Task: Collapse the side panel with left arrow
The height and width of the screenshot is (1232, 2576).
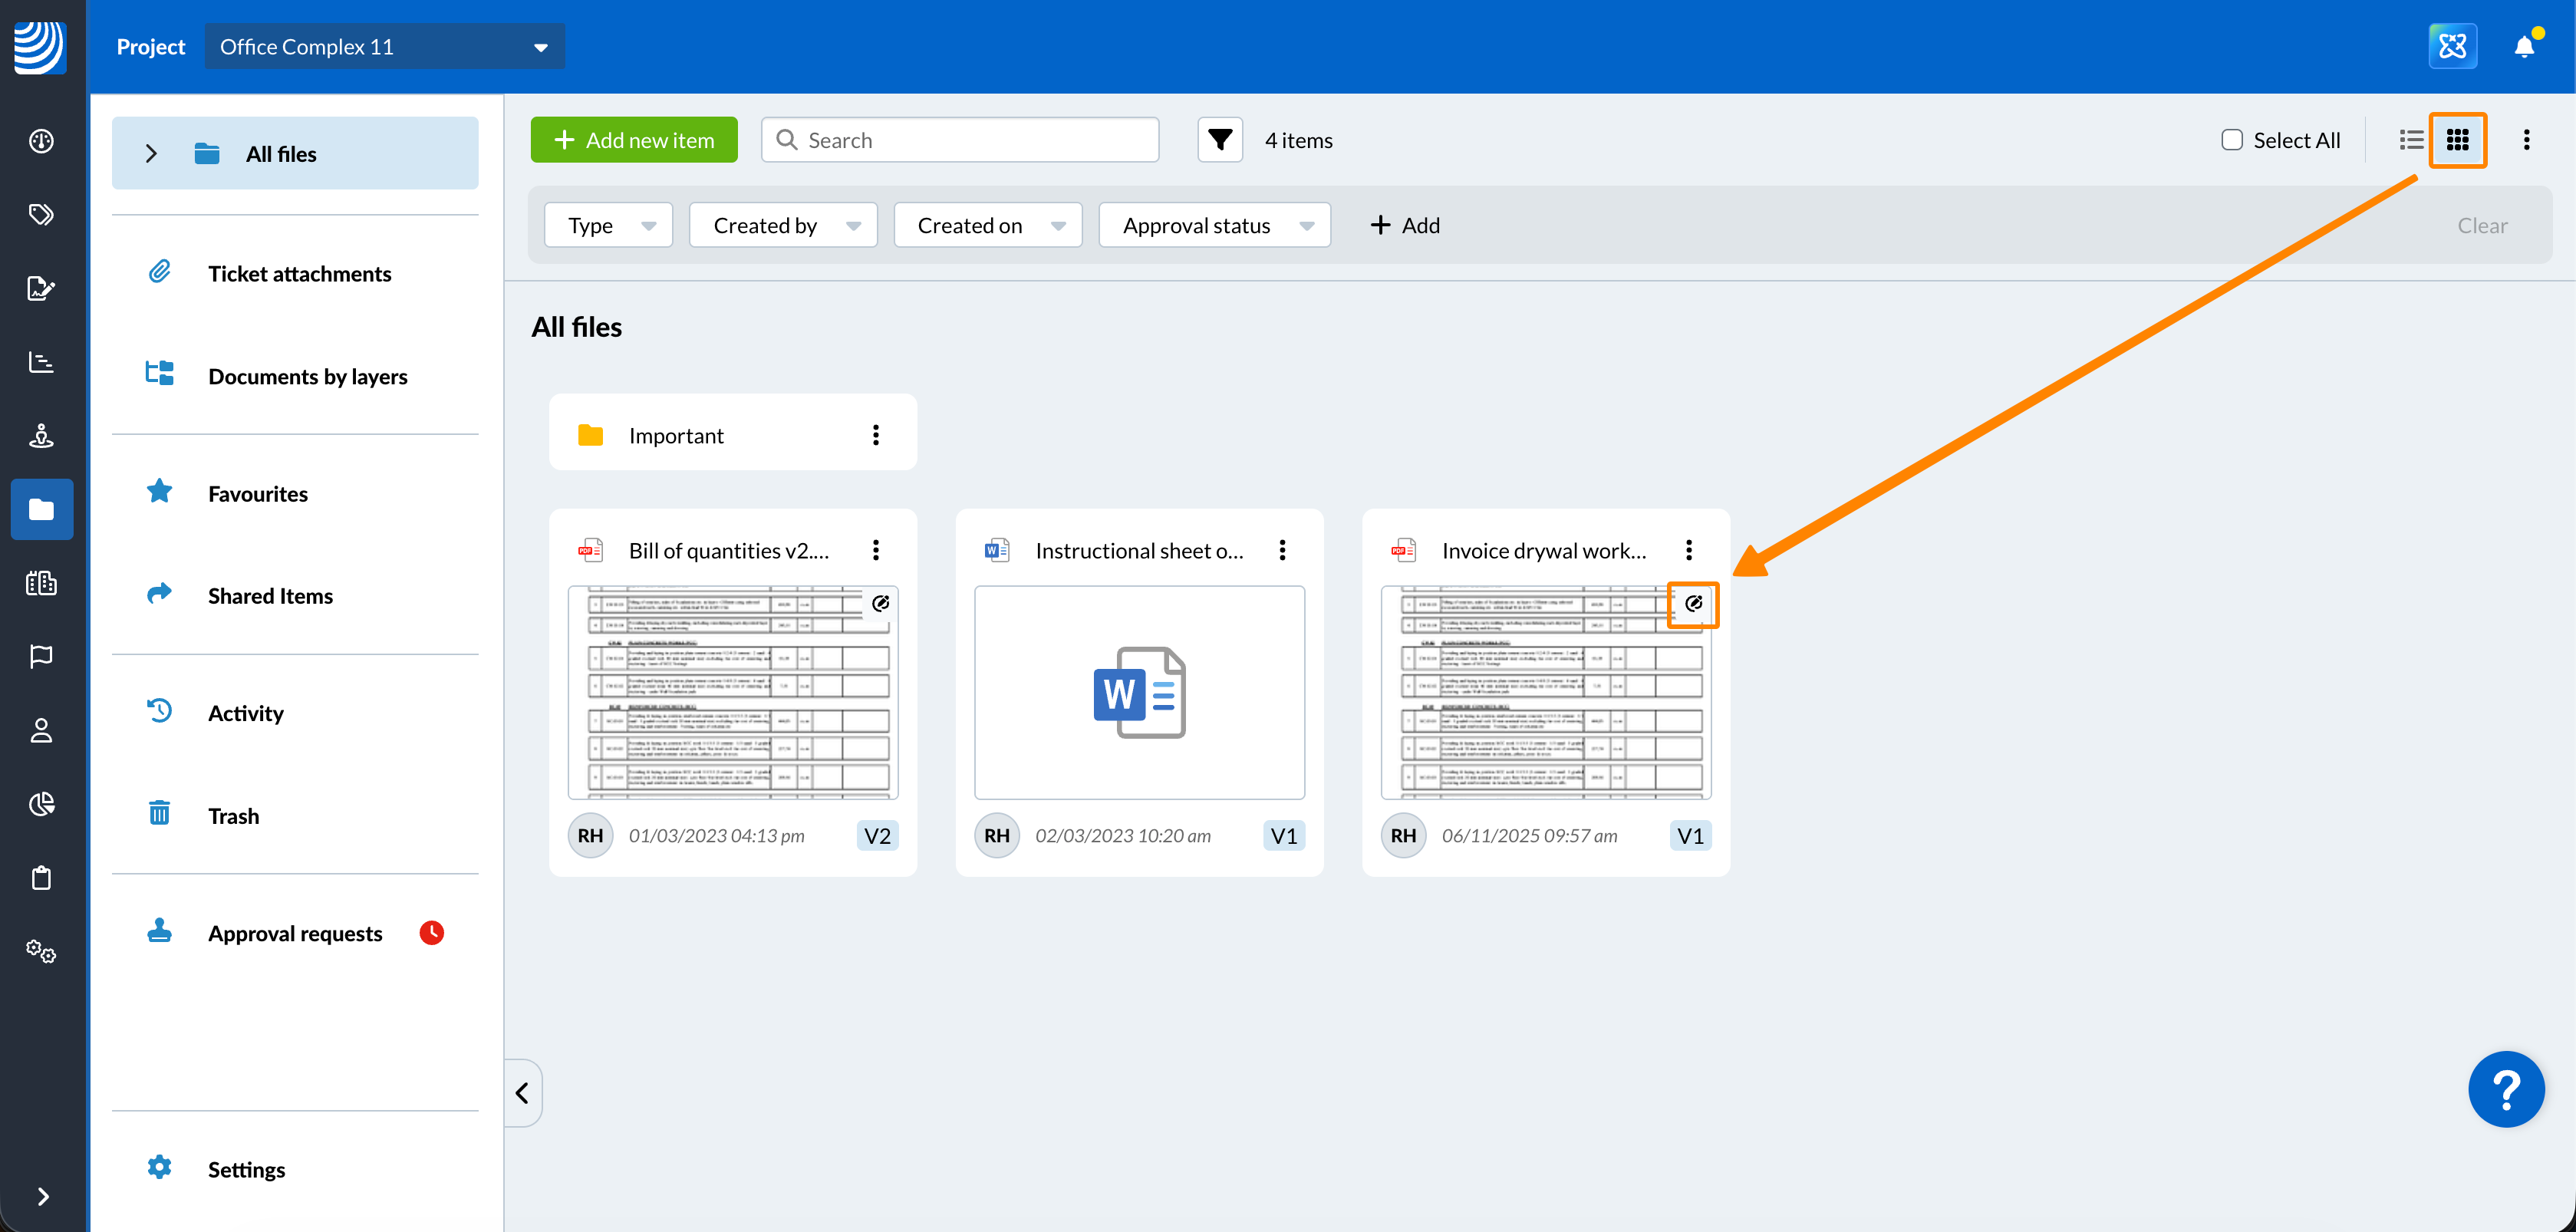Action: 522,1093
